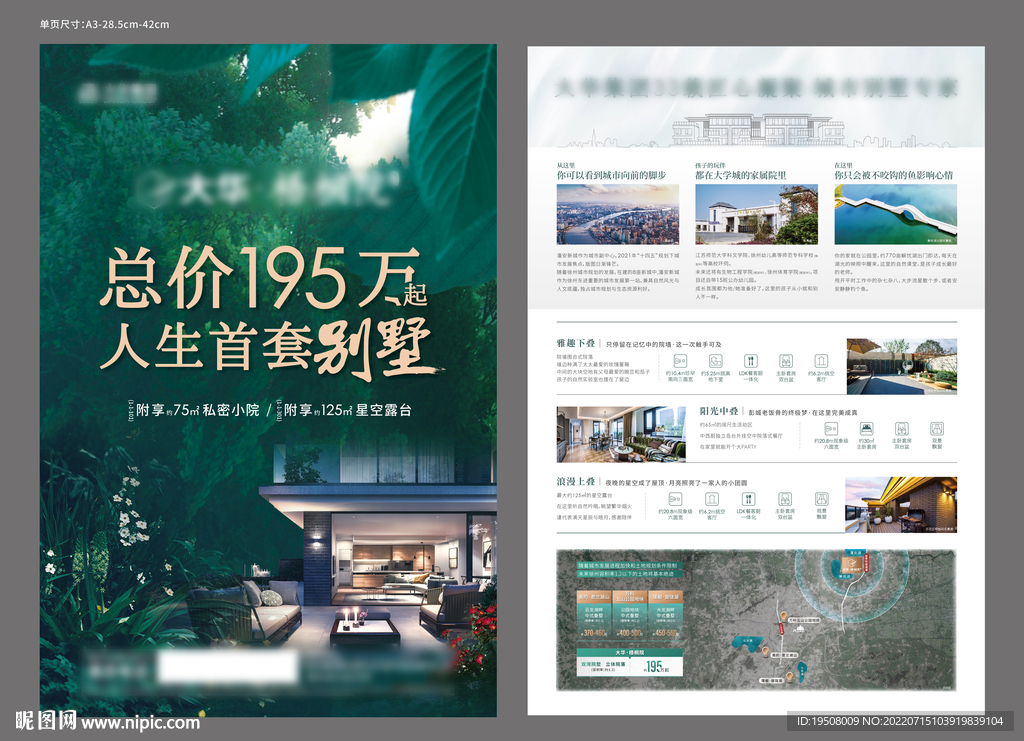Click the 雅趣下叠 section heading

[x=578, y=342]
